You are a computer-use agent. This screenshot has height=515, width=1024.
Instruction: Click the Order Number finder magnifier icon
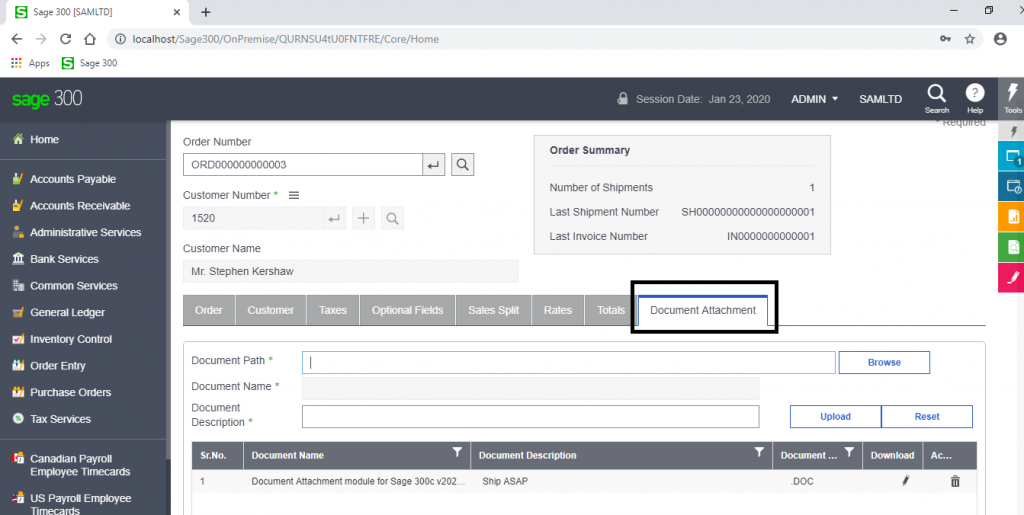(462, 164)
